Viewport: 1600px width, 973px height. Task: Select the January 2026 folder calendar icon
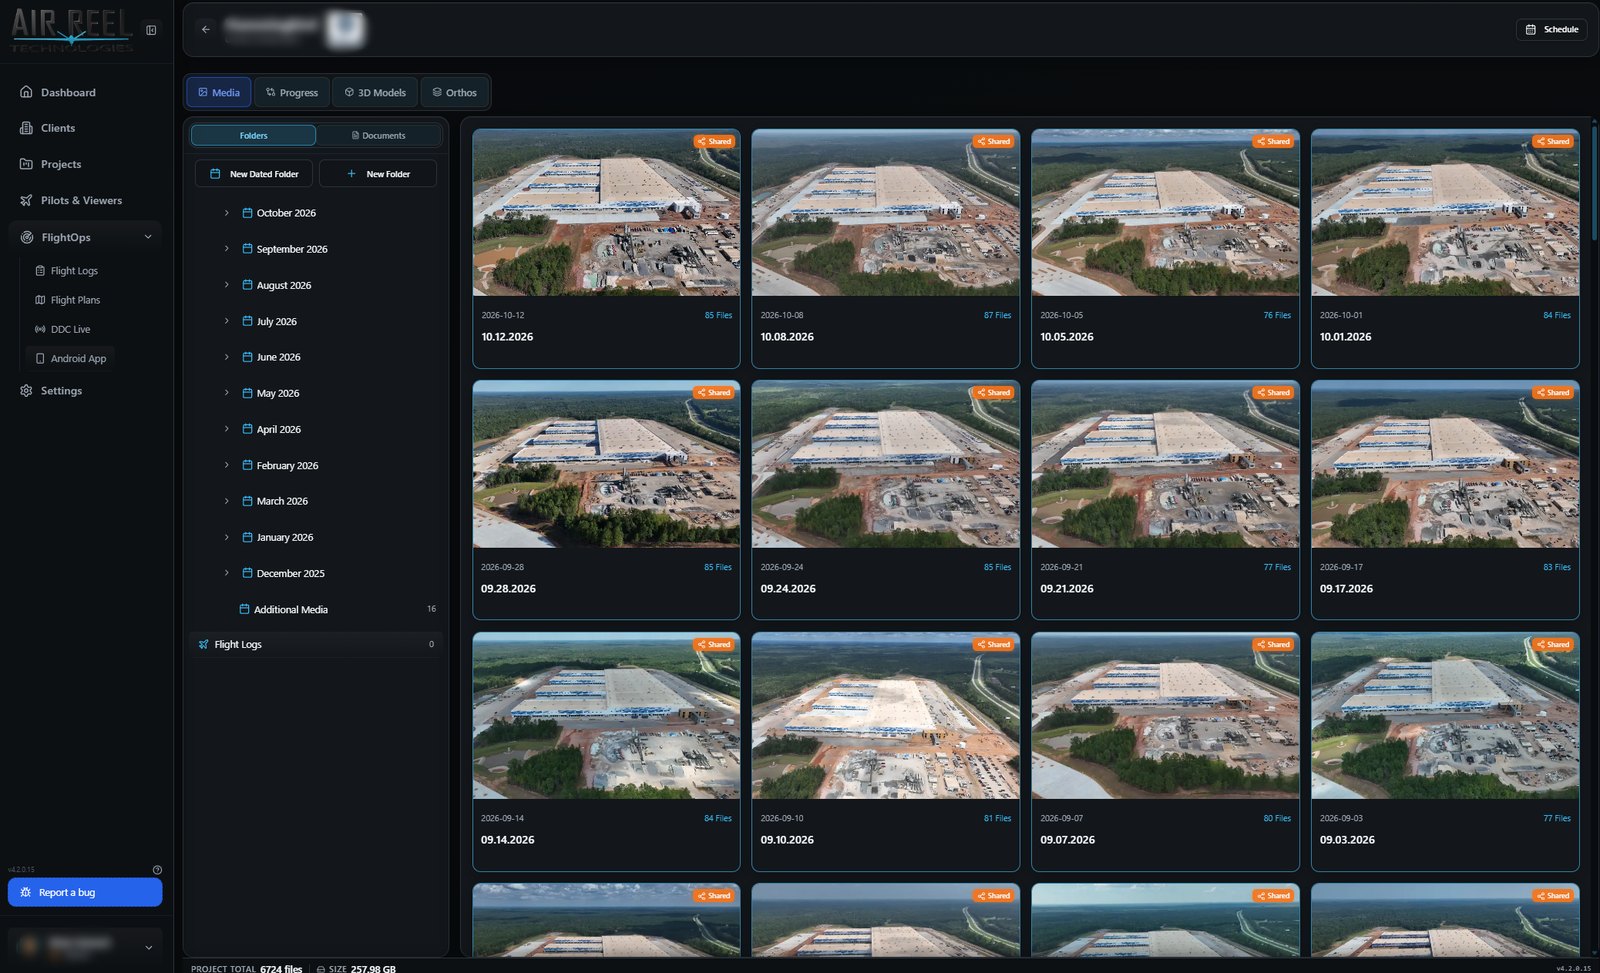tap(247, 537)
